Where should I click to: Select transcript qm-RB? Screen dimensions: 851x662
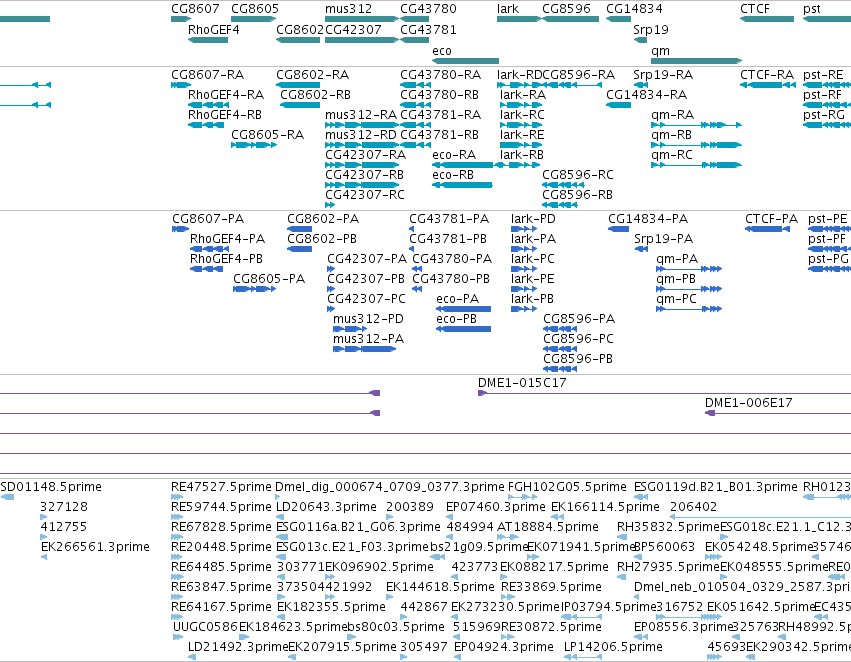pyautogui.click(x=696, y=145)
